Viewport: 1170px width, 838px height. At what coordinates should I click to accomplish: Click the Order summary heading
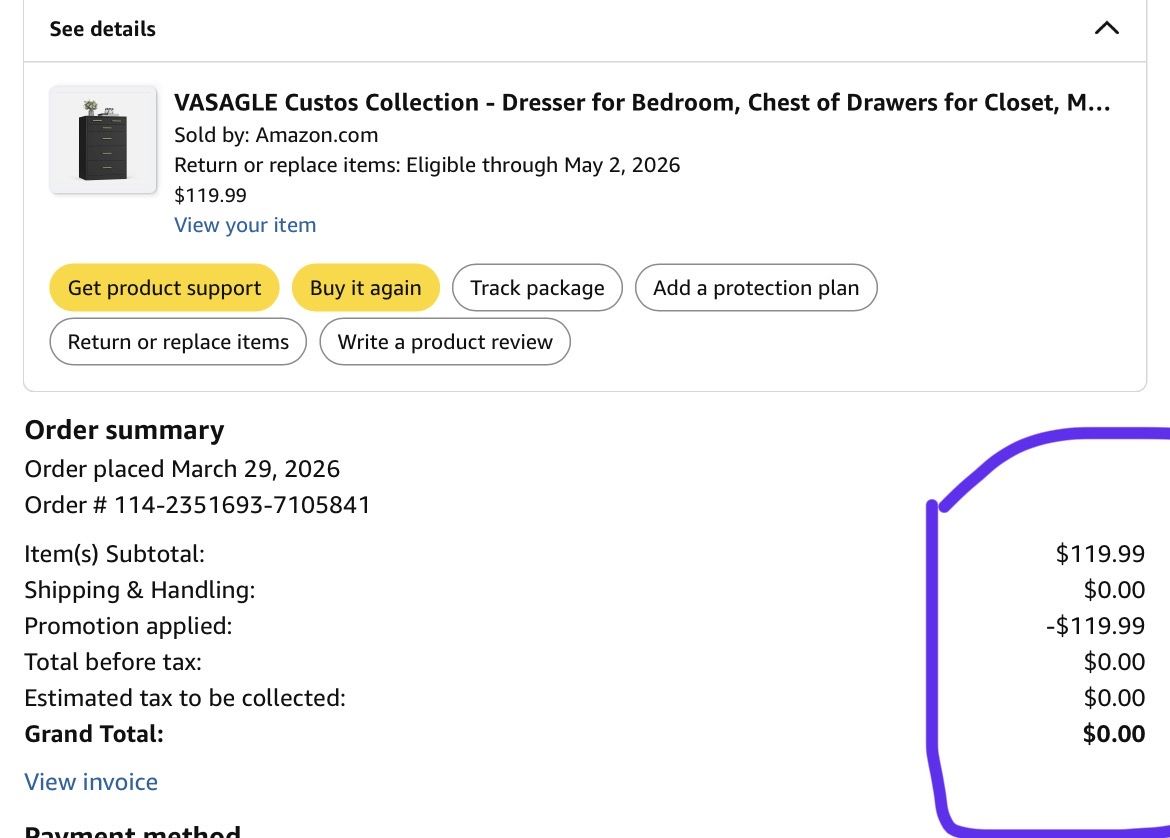pos(124,430)
